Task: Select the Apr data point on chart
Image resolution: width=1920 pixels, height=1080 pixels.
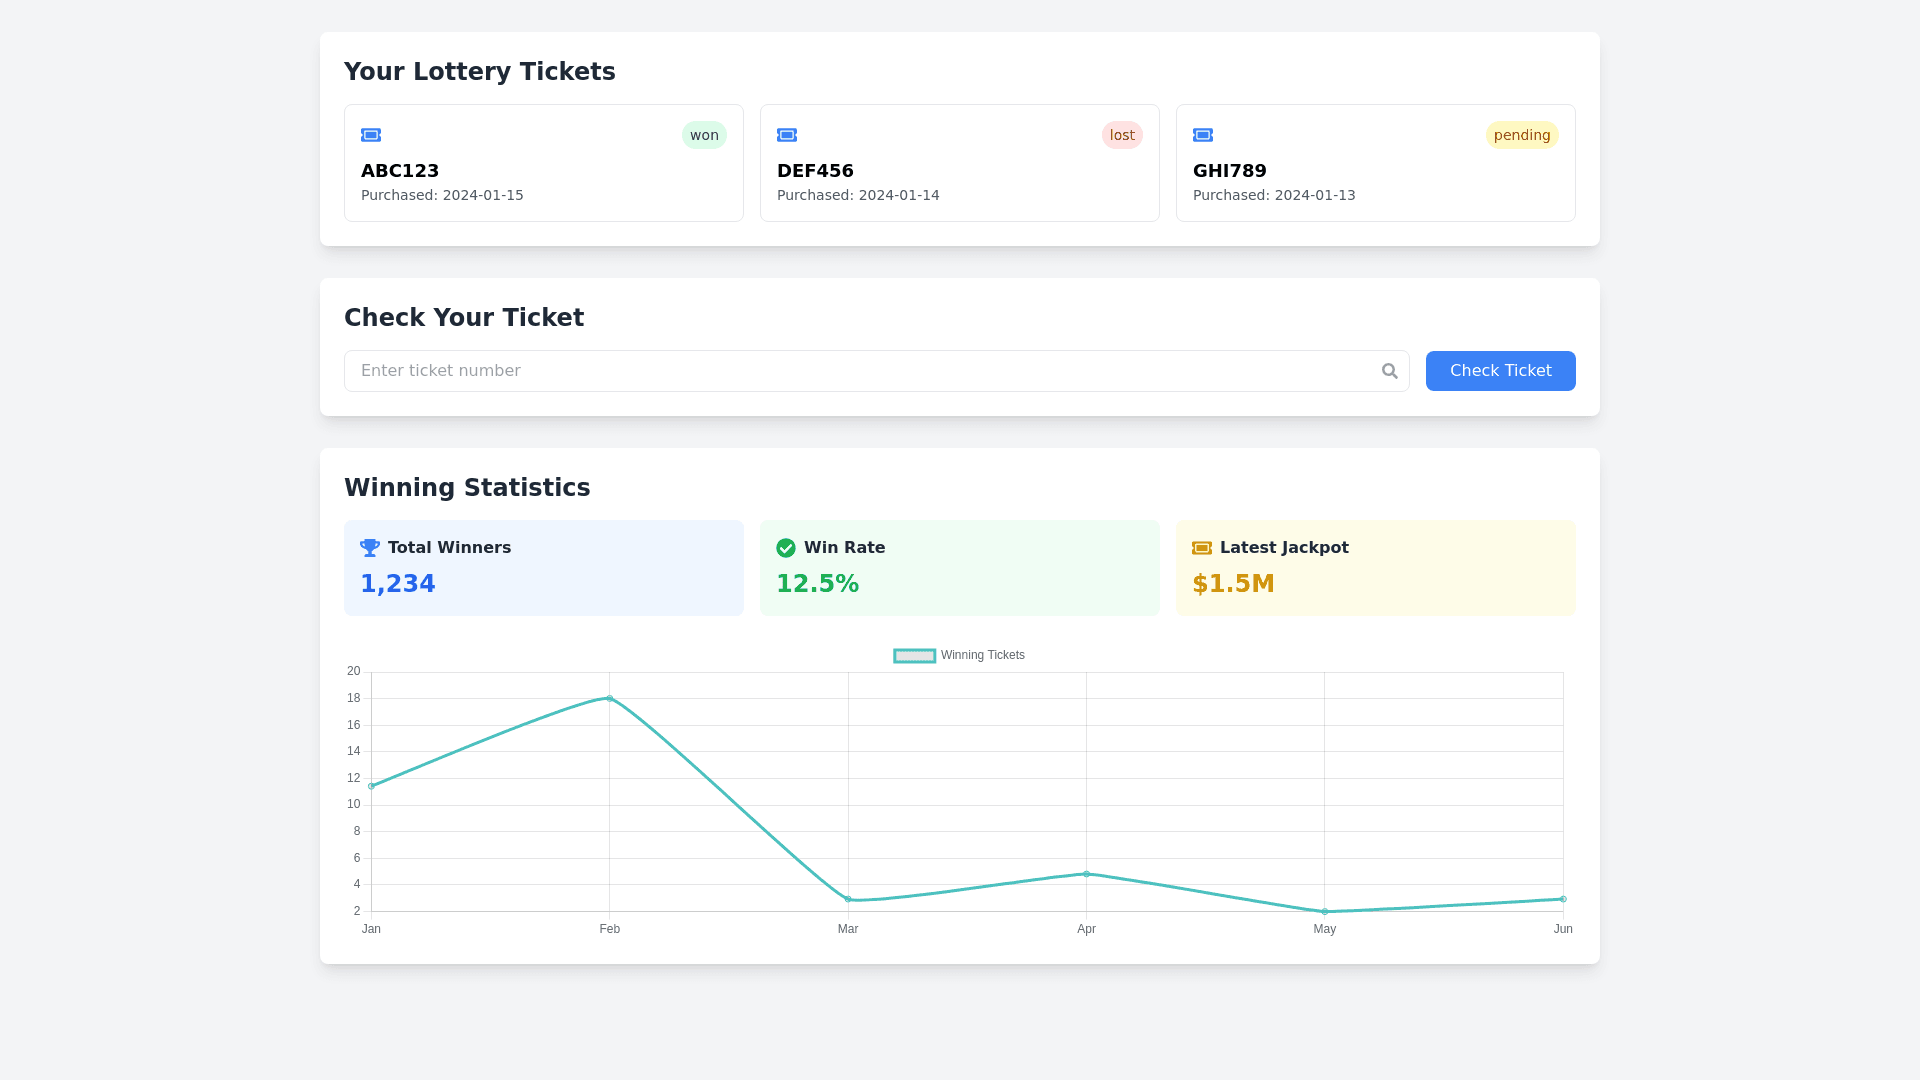Action: point(1086,874)
